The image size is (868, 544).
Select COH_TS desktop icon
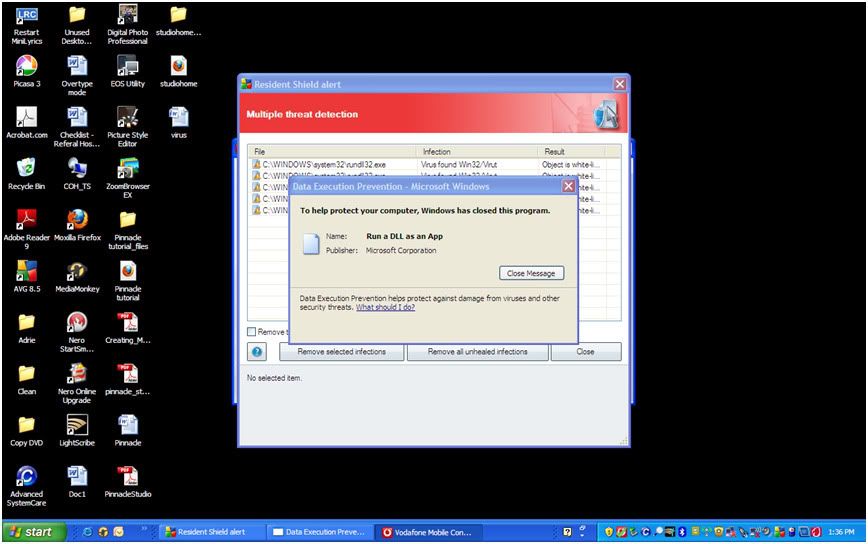pyautogui.click(x=77, y=174)
